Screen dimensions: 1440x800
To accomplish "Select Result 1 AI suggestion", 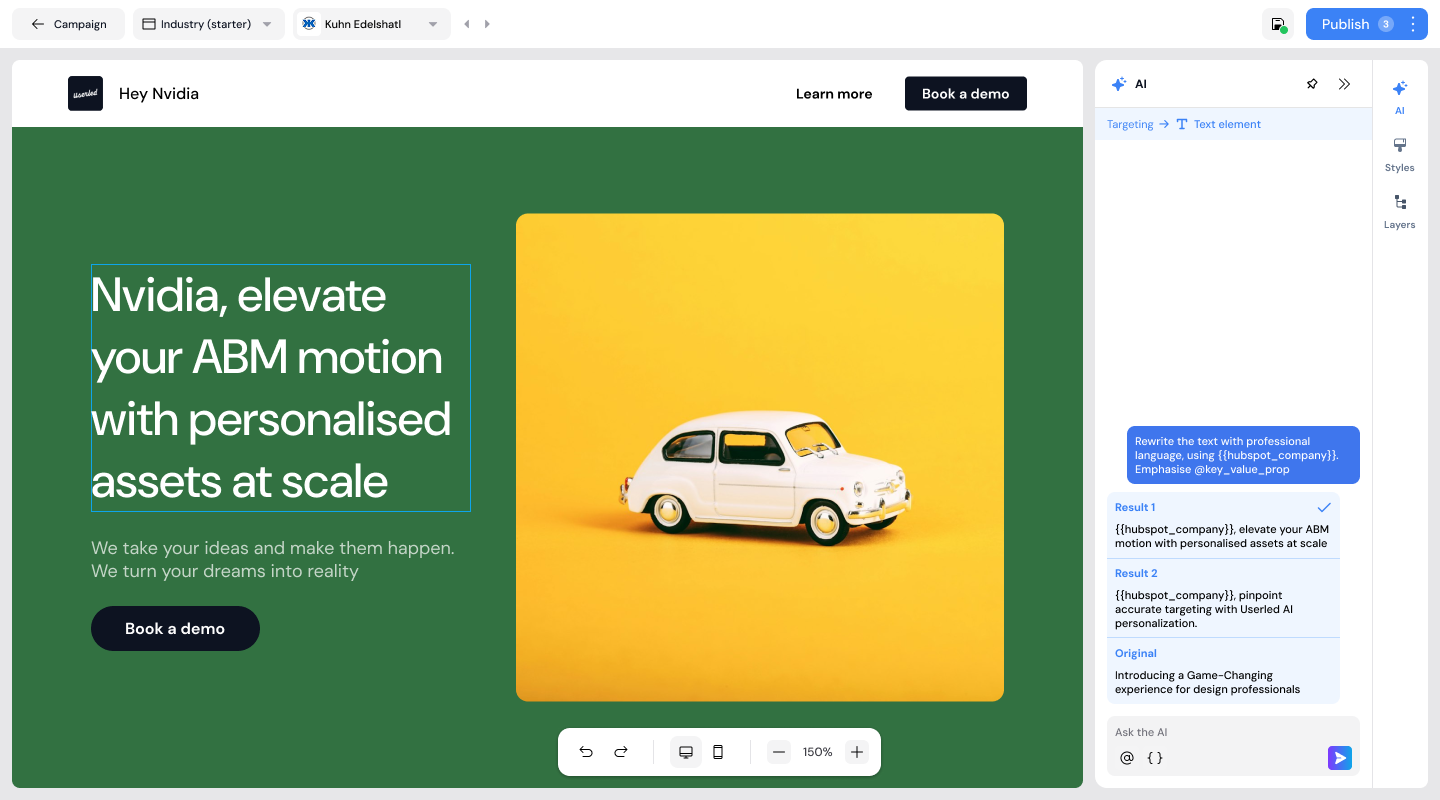I will point(1223,525).
